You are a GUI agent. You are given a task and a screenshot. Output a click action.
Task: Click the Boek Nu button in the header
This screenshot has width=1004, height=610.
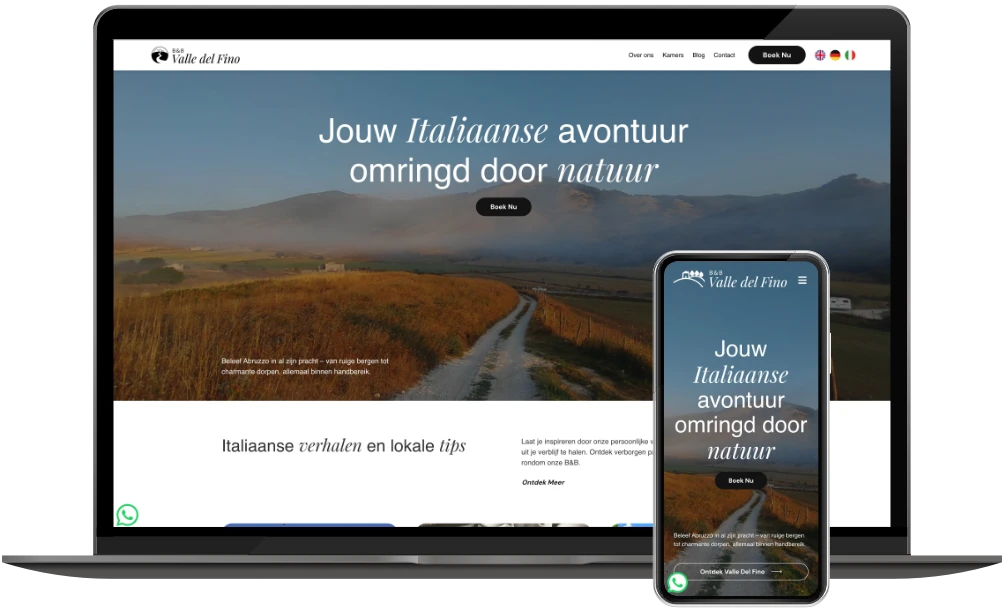pyautogui.click(x=776, y=55)
